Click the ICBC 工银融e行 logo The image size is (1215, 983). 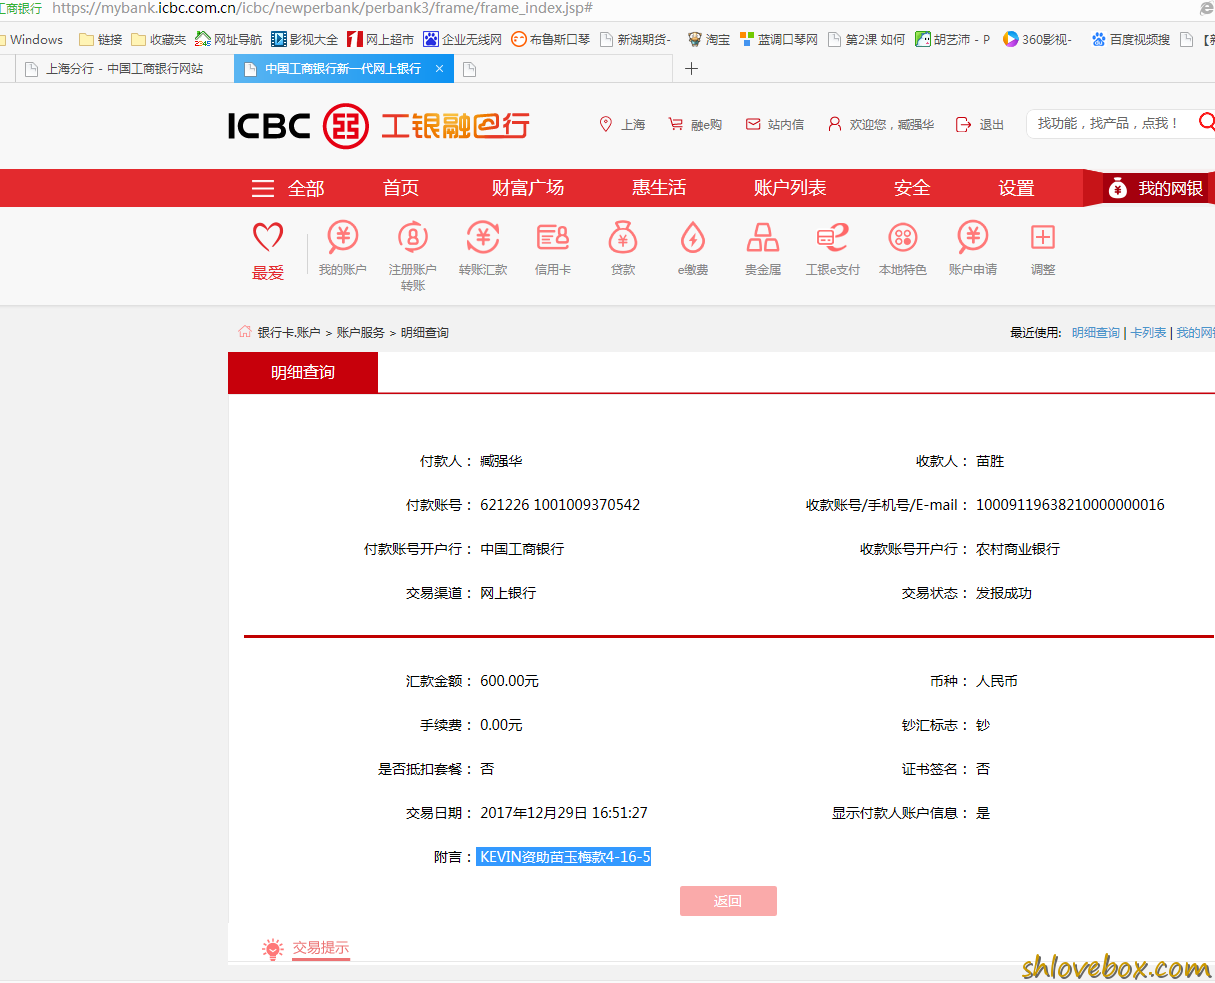point(379,125)
